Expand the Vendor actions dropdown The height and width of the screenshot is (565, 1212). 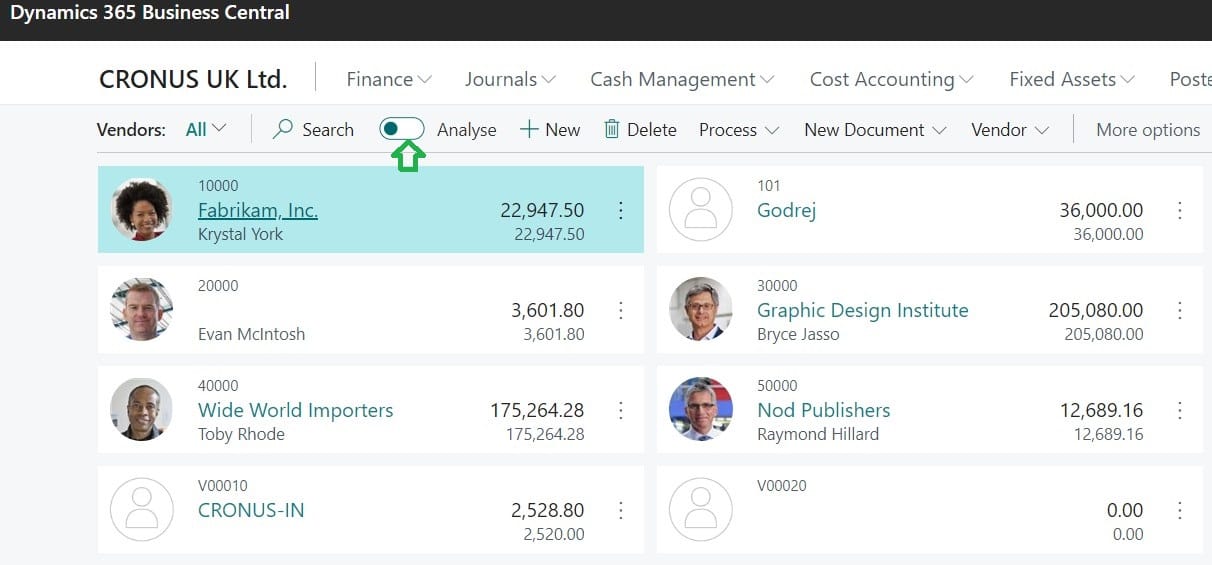(1010, 129)
